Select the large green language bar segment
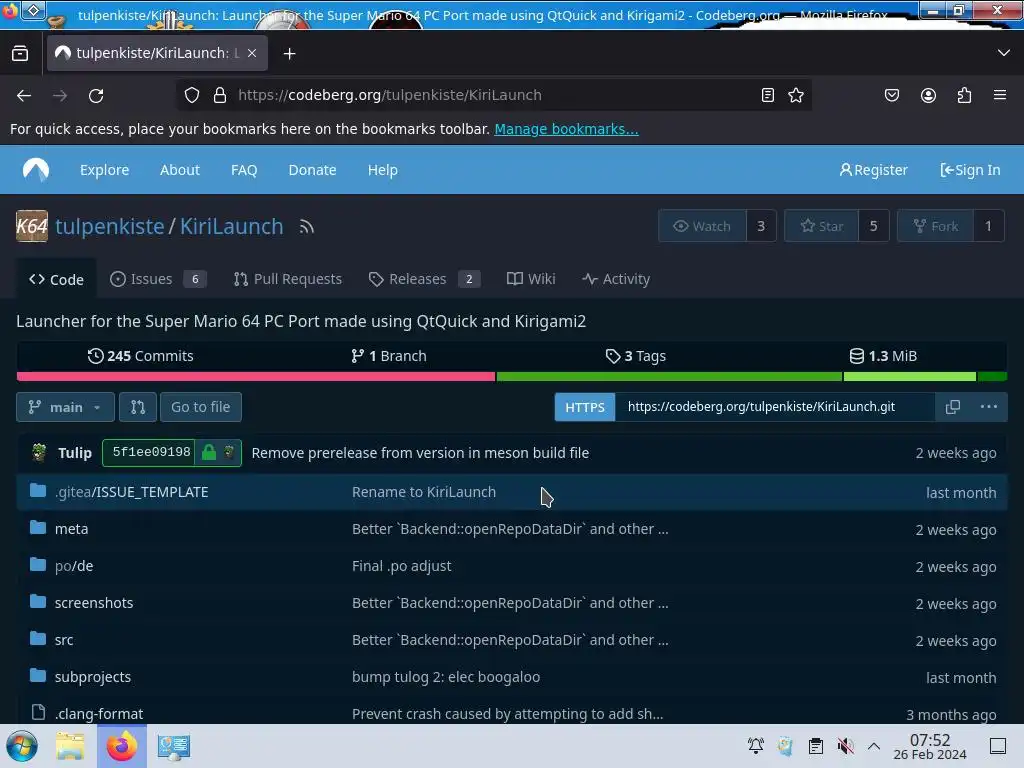Screen dimensions: 1024x768 669,377
